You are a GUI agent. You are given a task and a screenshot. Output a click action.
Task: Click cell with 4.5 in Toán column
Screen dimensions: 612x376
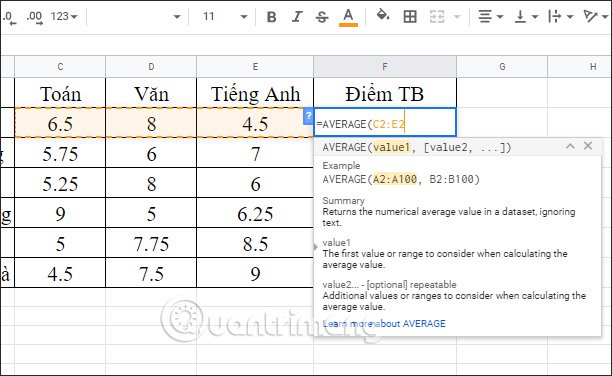coord(60,273)
